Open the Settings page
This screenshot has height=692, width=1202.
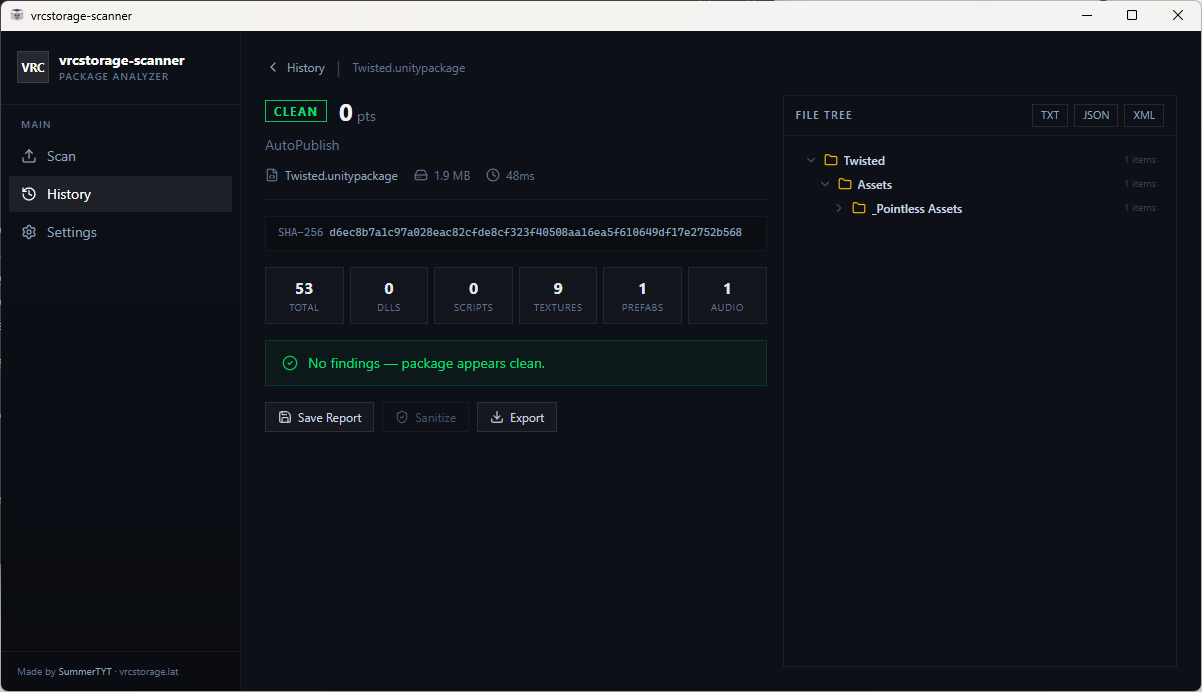[120, 232]
